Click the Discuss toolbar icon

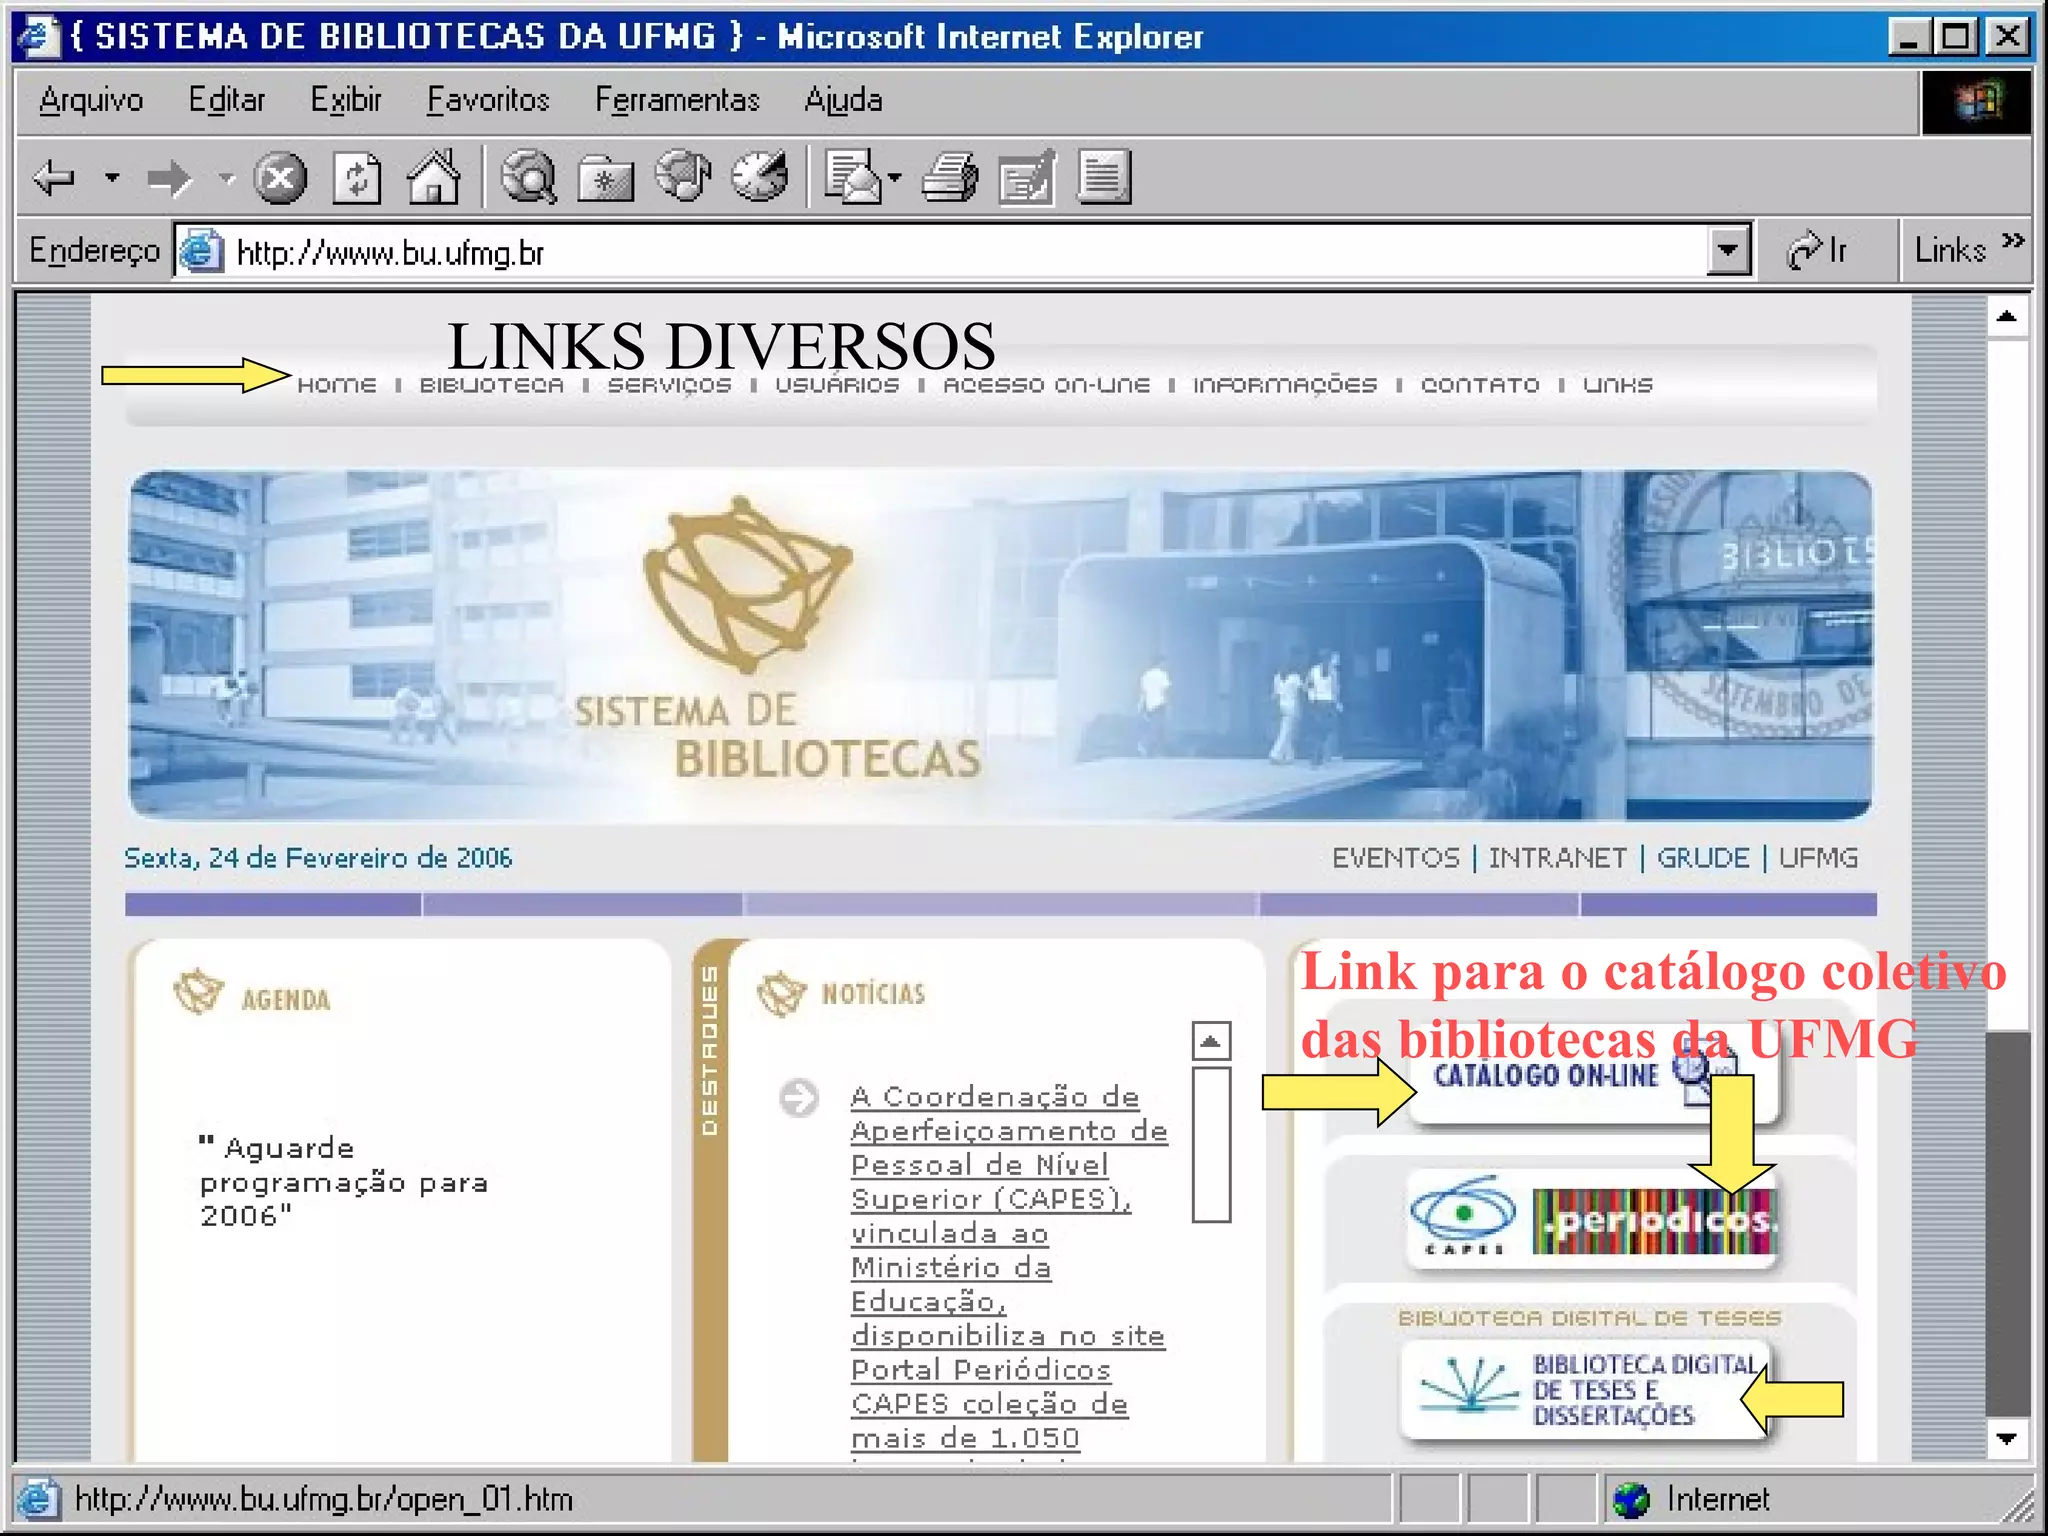click(x=1104, y=178)
